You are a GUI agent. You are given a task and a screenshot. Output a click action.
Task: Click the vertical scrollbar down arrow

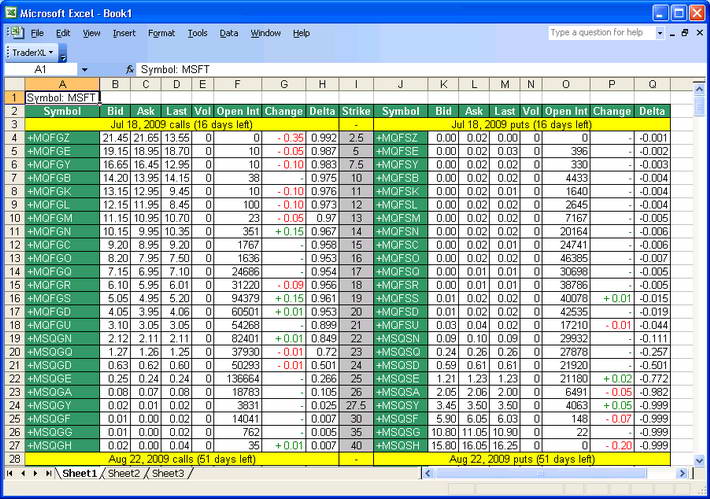click(x=700, y=461)
